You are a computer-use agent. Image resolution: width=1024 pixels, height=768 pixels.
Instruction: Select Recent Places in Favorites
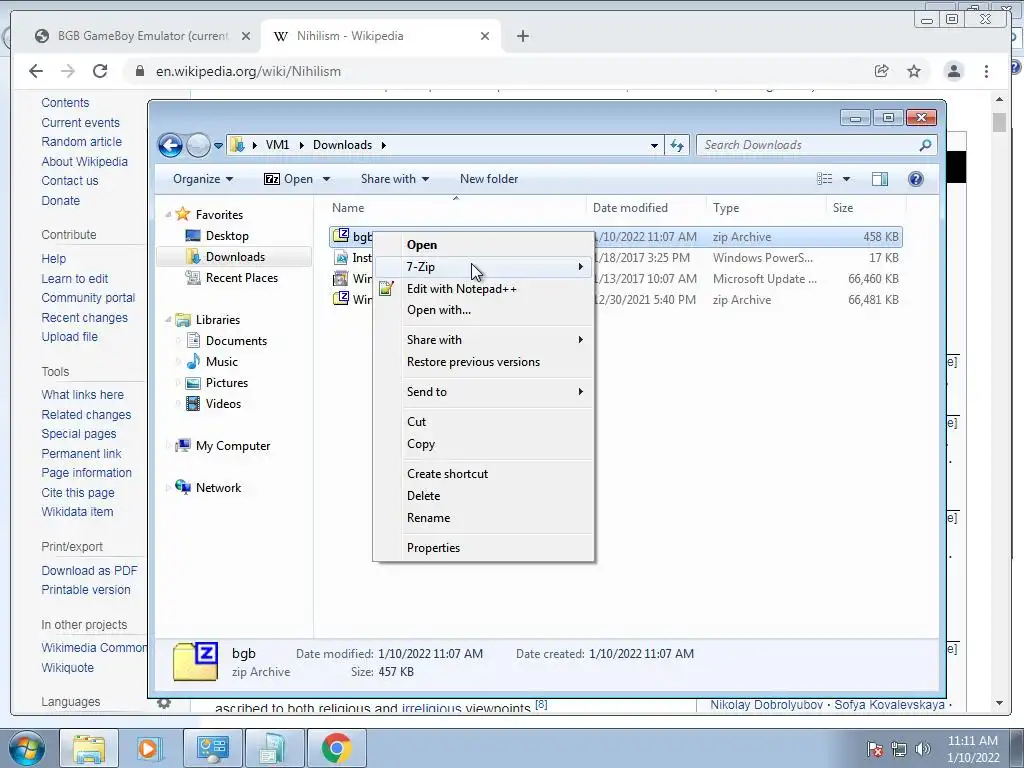click(242, 278)
